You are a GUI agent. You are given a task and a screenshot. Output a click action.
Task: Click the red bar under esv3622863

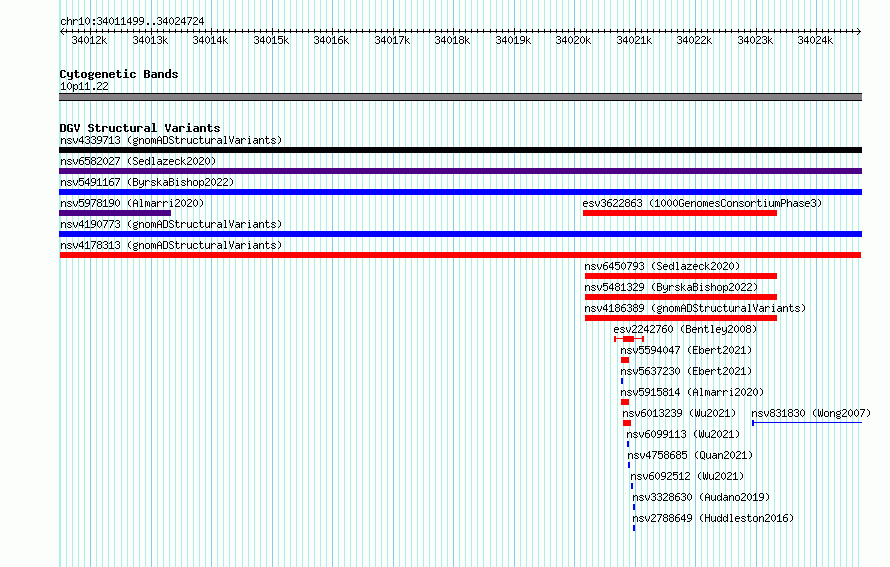pyautogui.click(x=680, y=213)
